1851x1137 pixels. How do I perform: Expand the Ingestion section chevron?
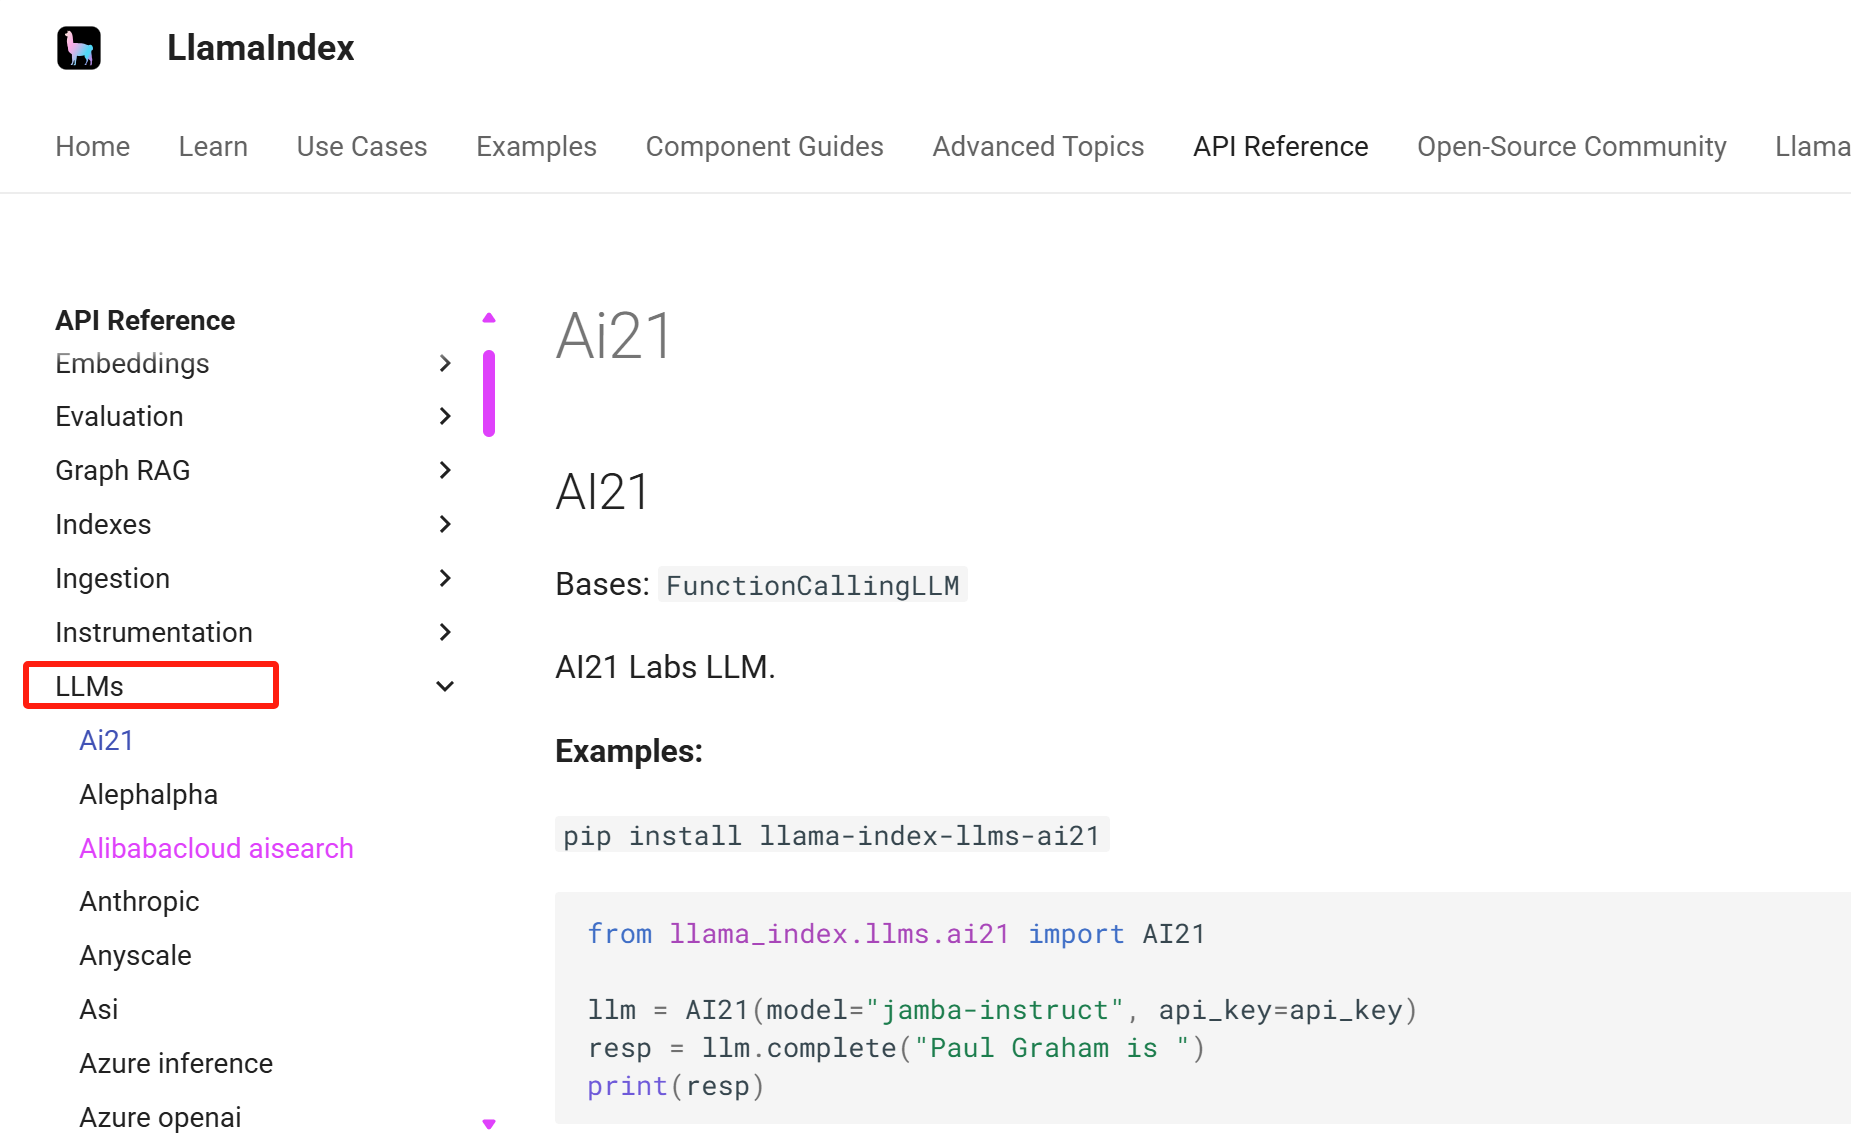pos(445,578)
